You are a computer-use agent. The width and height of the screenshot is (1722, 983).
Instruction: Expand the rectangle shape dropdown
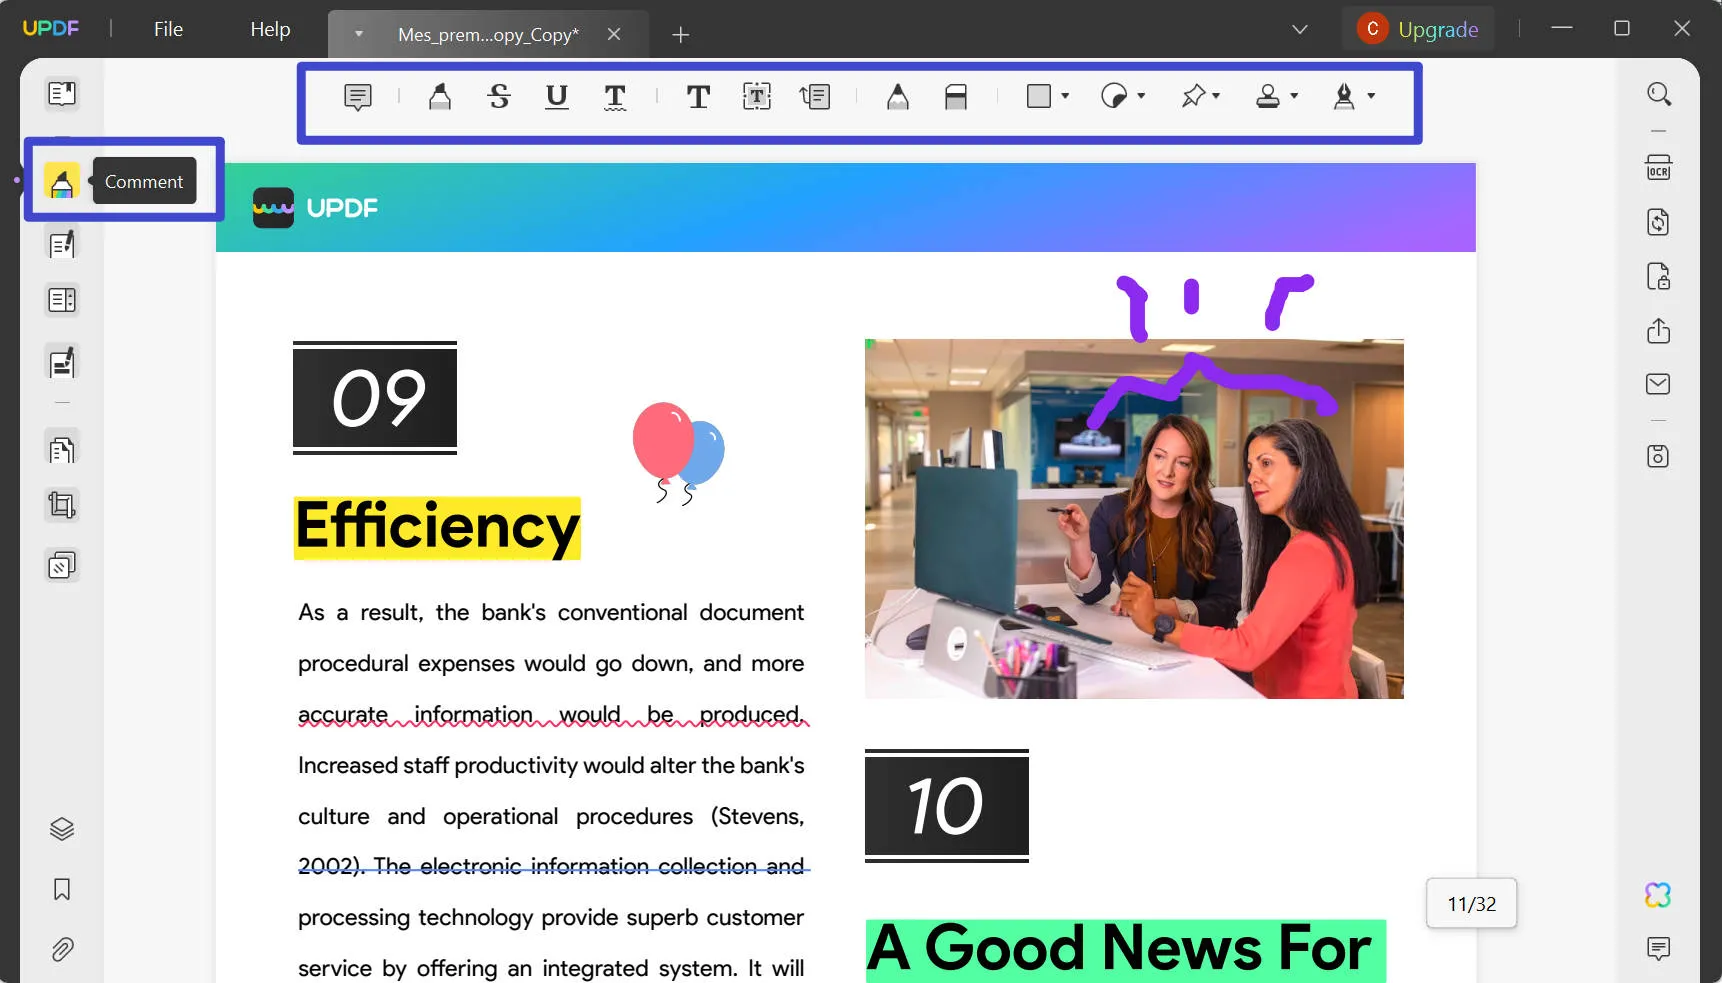[x=1065, y=96]
